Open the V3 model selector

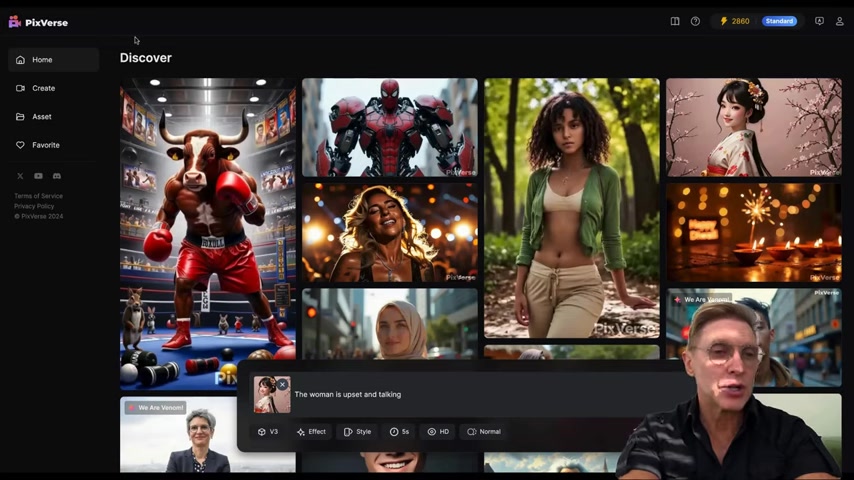(x=268, y=432)
